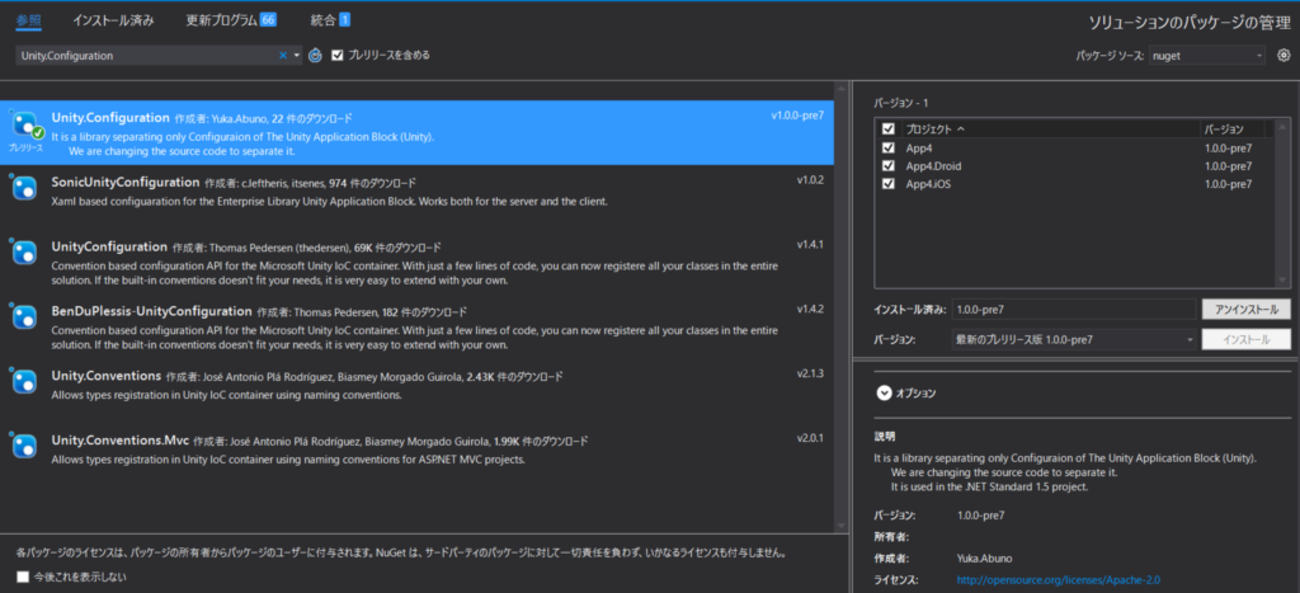The width and height of the screenshot is (1300, 593).
Task: Sort by the version column header
Action: [x=1232, y=129]
